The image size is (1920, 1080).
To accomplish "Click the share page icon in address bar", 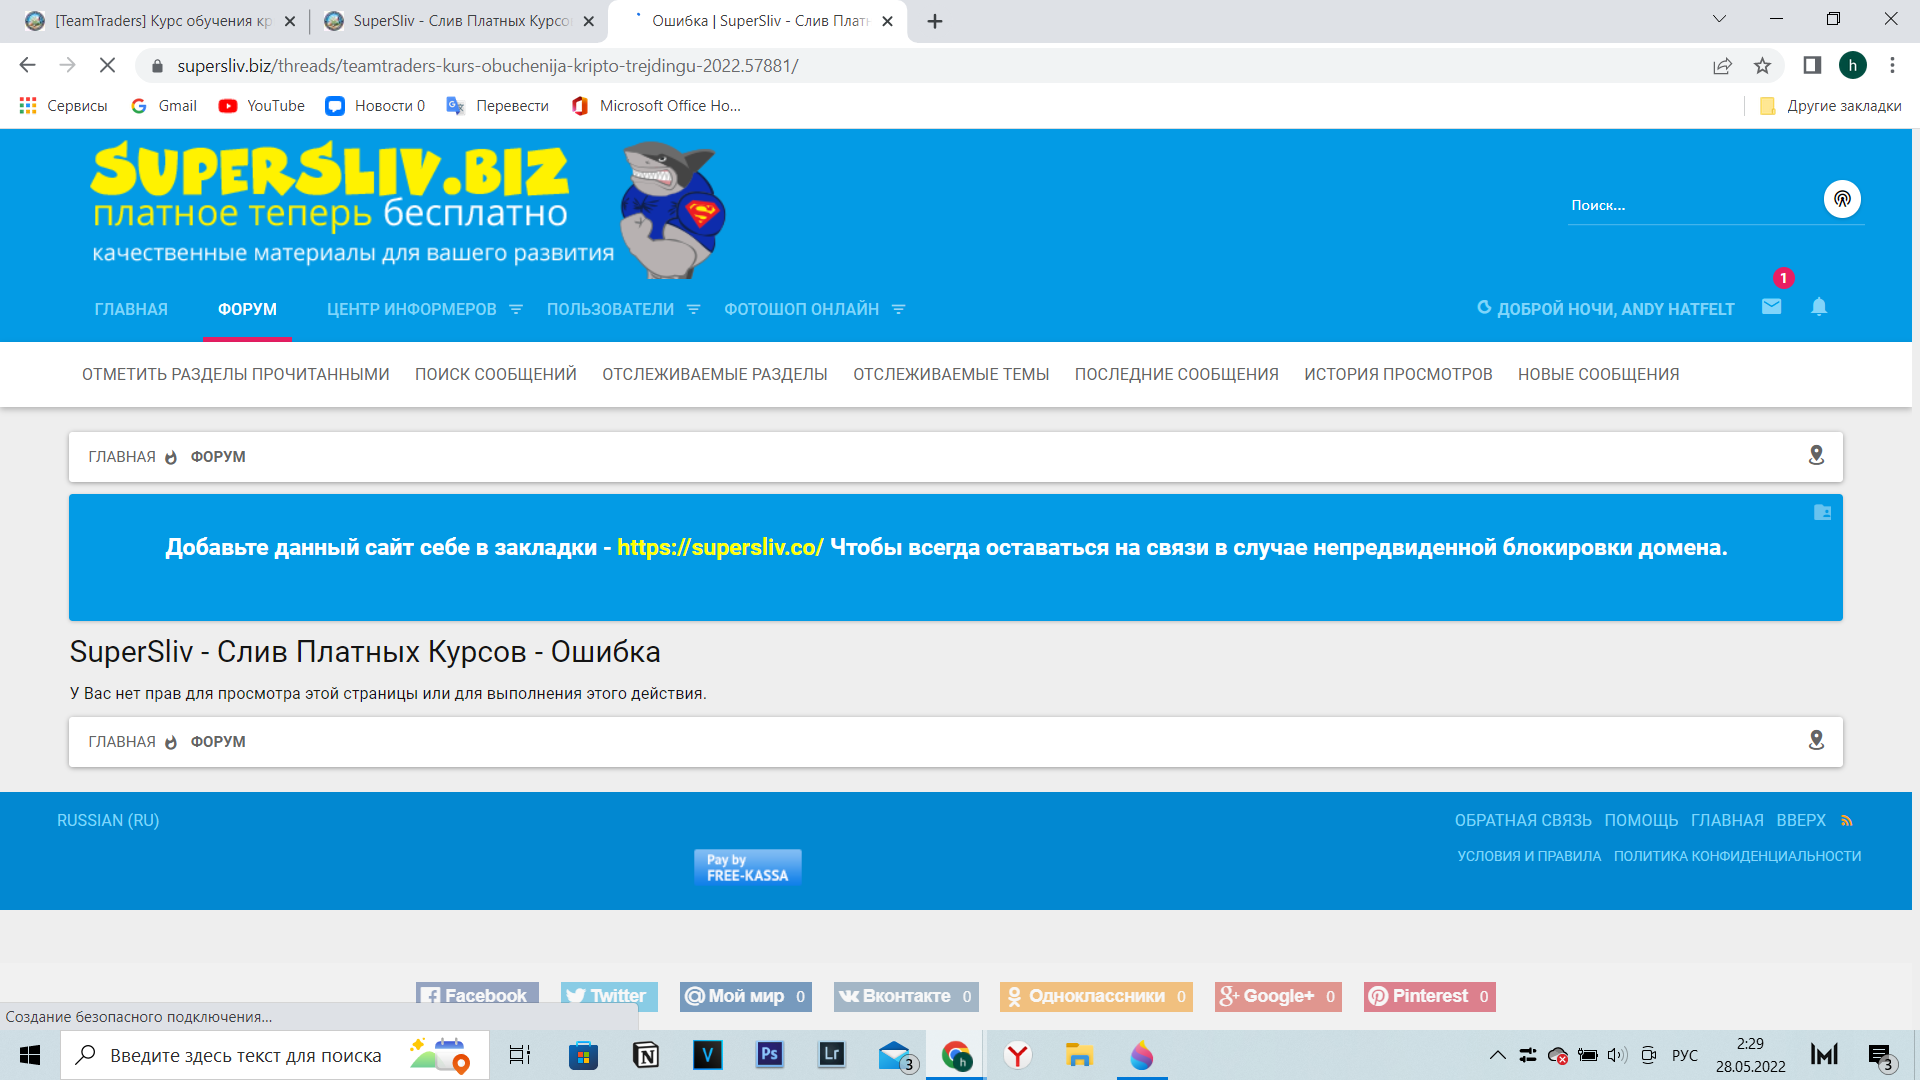I will (1722, 65).
